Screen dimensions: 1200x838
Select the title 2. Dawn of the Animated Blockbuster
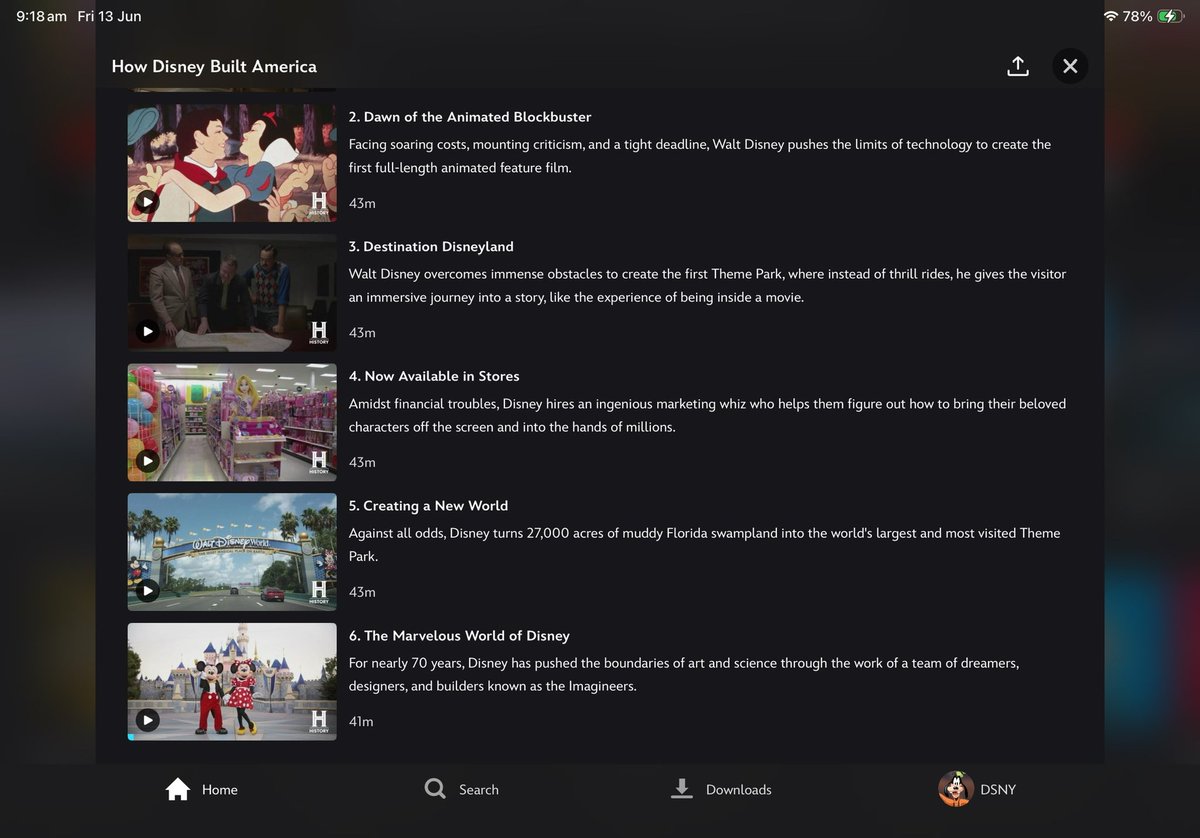click(x=470, y=117)
